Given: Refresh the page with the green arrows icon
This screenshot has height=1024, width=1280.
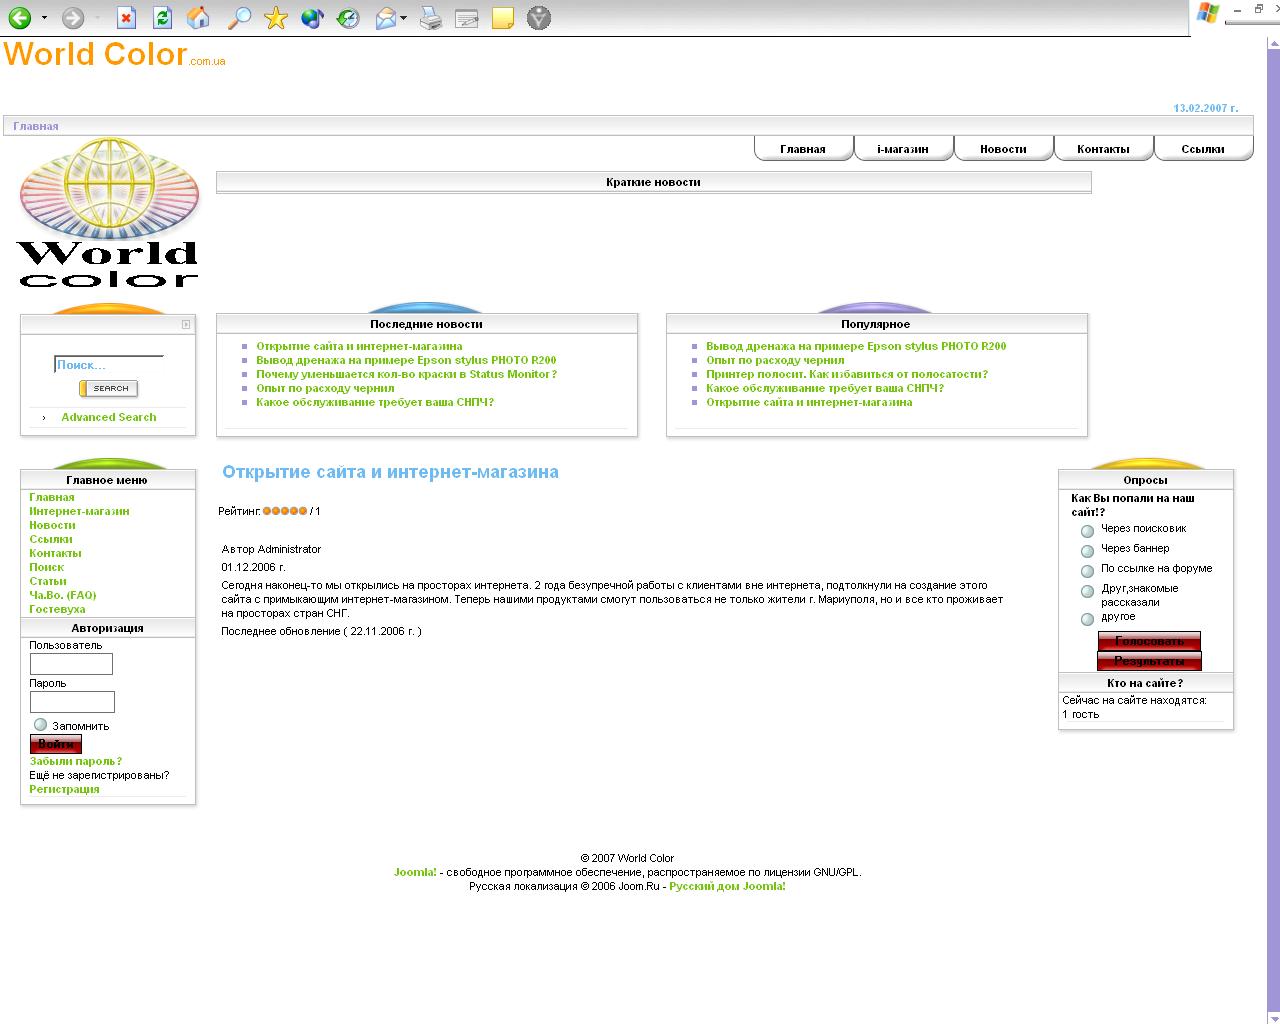Looking at the screenshot, I should pyautogui.click(x=162, y=18).
